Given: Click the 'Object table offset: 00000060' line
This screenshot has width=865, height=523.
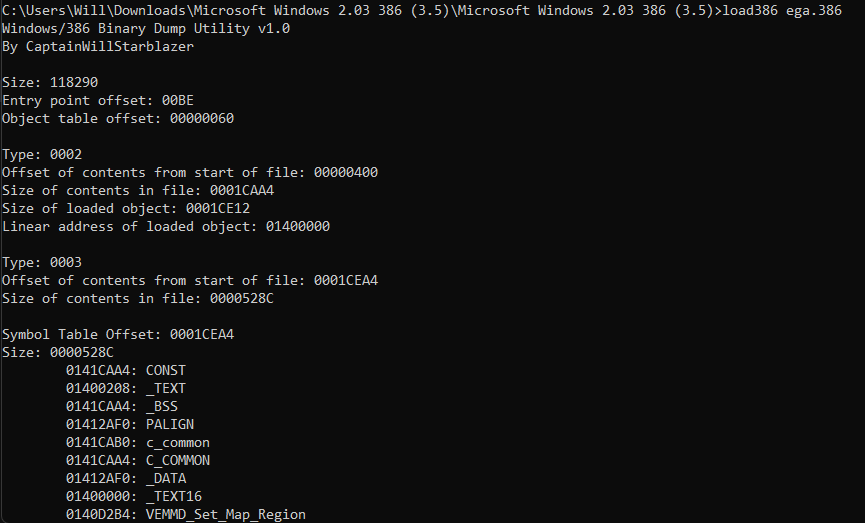Looking at the screenshot, I should click(118, 119).
